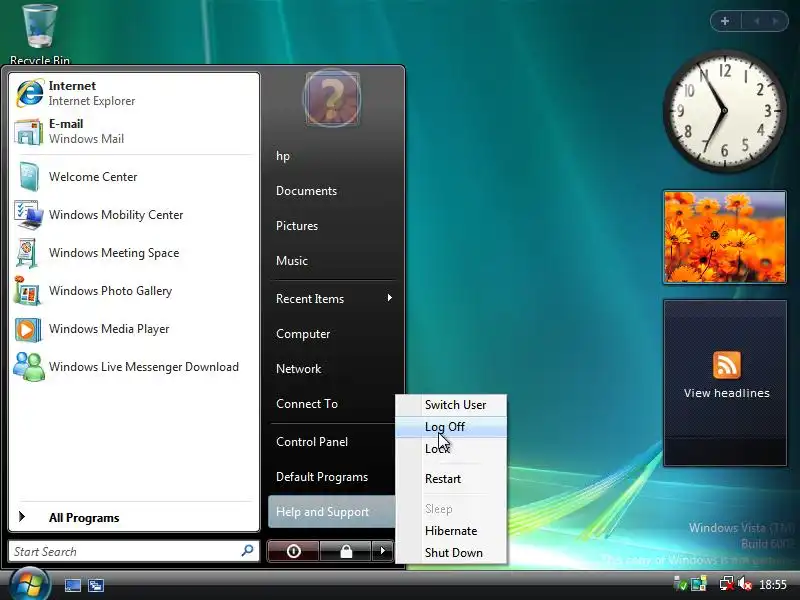Click the sidebar next gadgets arrow
This screenshot has width=800, height=600.
pos(776,21)
